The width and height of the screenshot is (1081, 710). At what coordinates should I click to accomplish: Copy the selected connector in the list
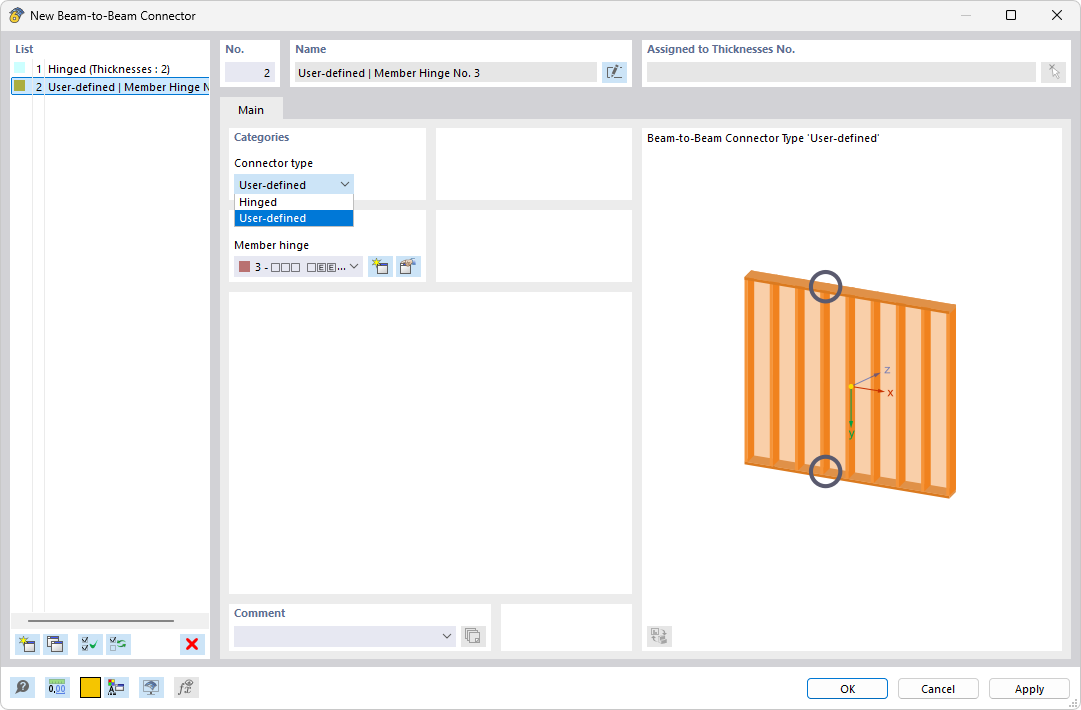tap(55, 644)
